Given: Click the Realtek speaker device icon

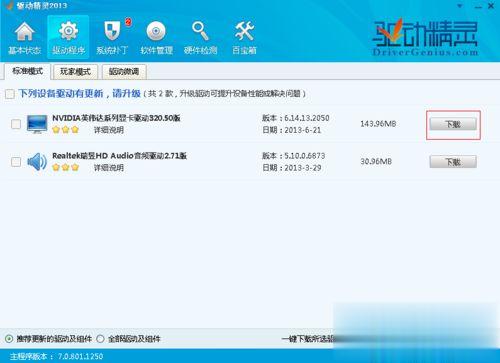Looking at the screenshot, I should (x=37, y=161).
